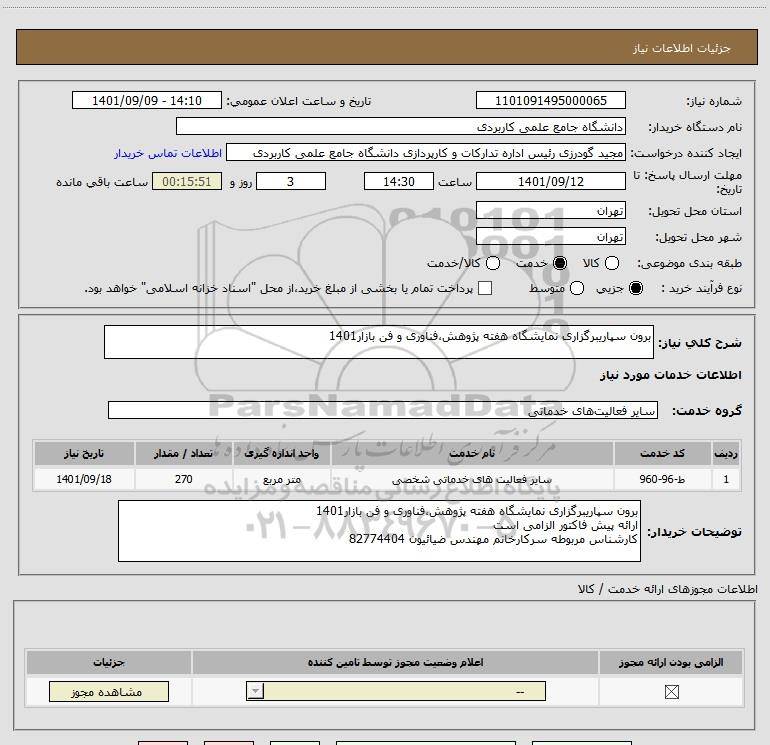This screenshot has height=745, width=770.
Task: Click the مشاهده مجوز button
Action: click(109, 691)
